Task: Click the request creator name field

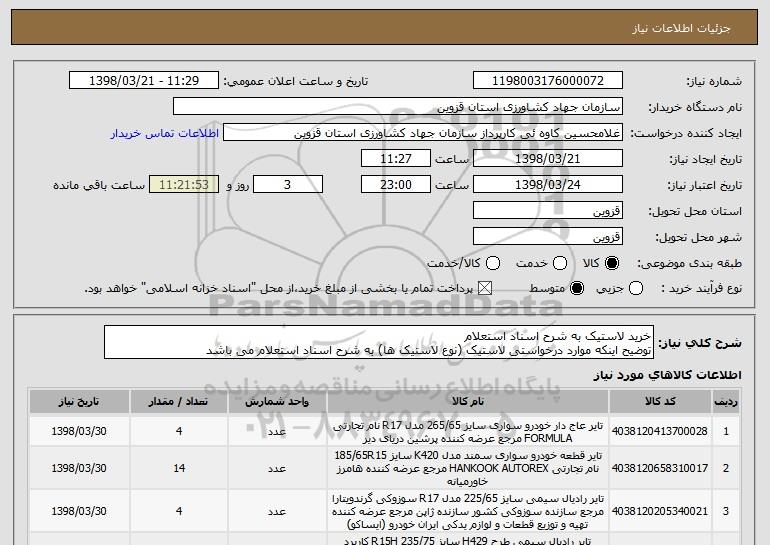Action: (x=423, y=133)
